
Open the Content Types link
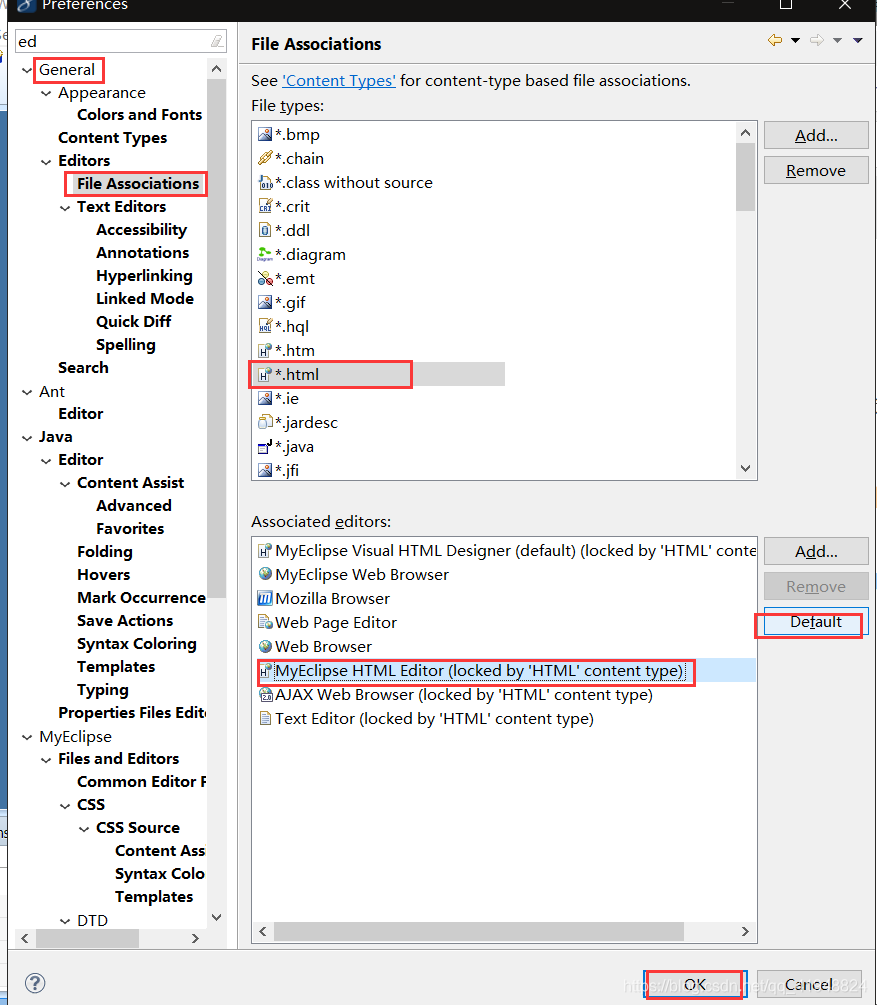pos(339,81)
